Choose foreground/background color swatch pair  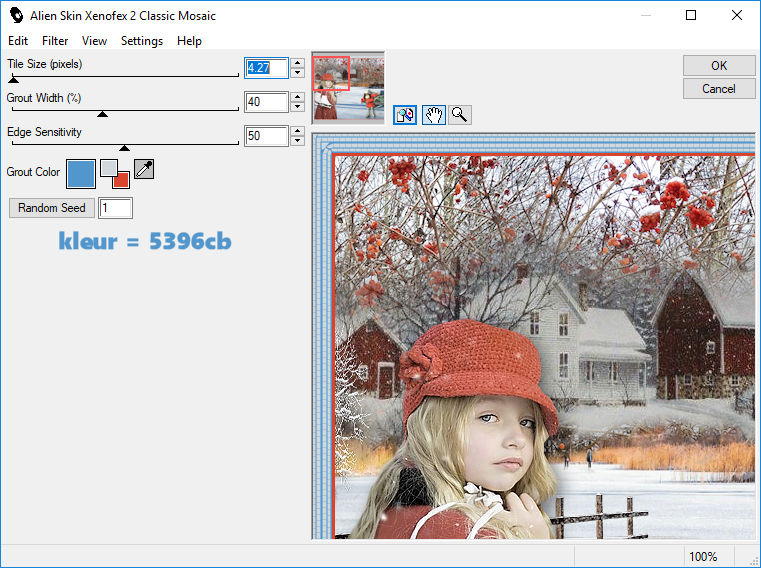[x=115, y=174]
